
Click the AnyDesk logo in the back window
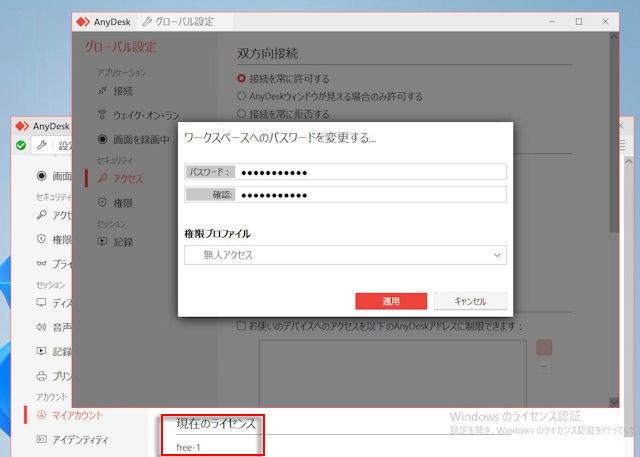point(22,126)
